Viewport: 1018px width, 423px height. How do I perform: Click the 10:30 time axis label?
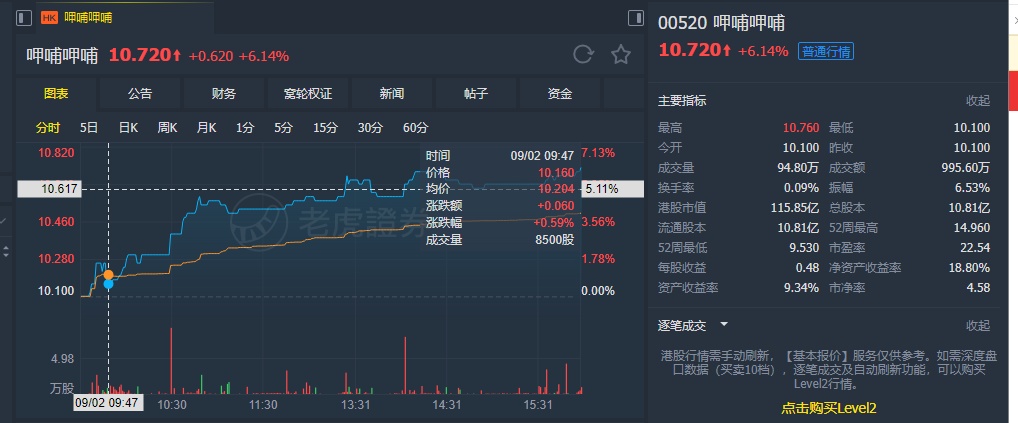(173, 405)
